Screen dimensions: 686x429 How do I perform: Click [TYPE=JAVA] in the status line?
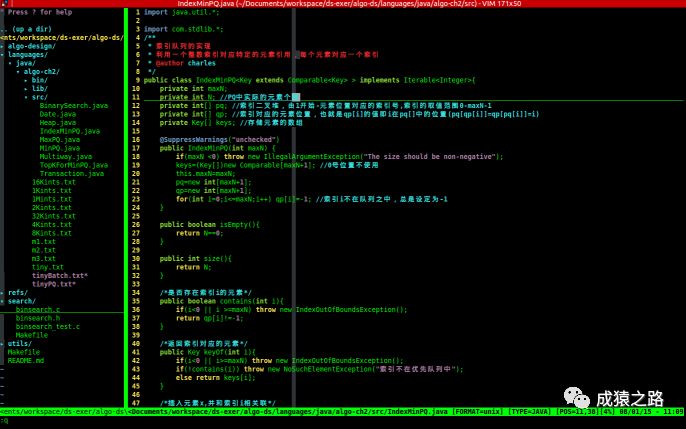pyautogui.click(x=530, y=412)
